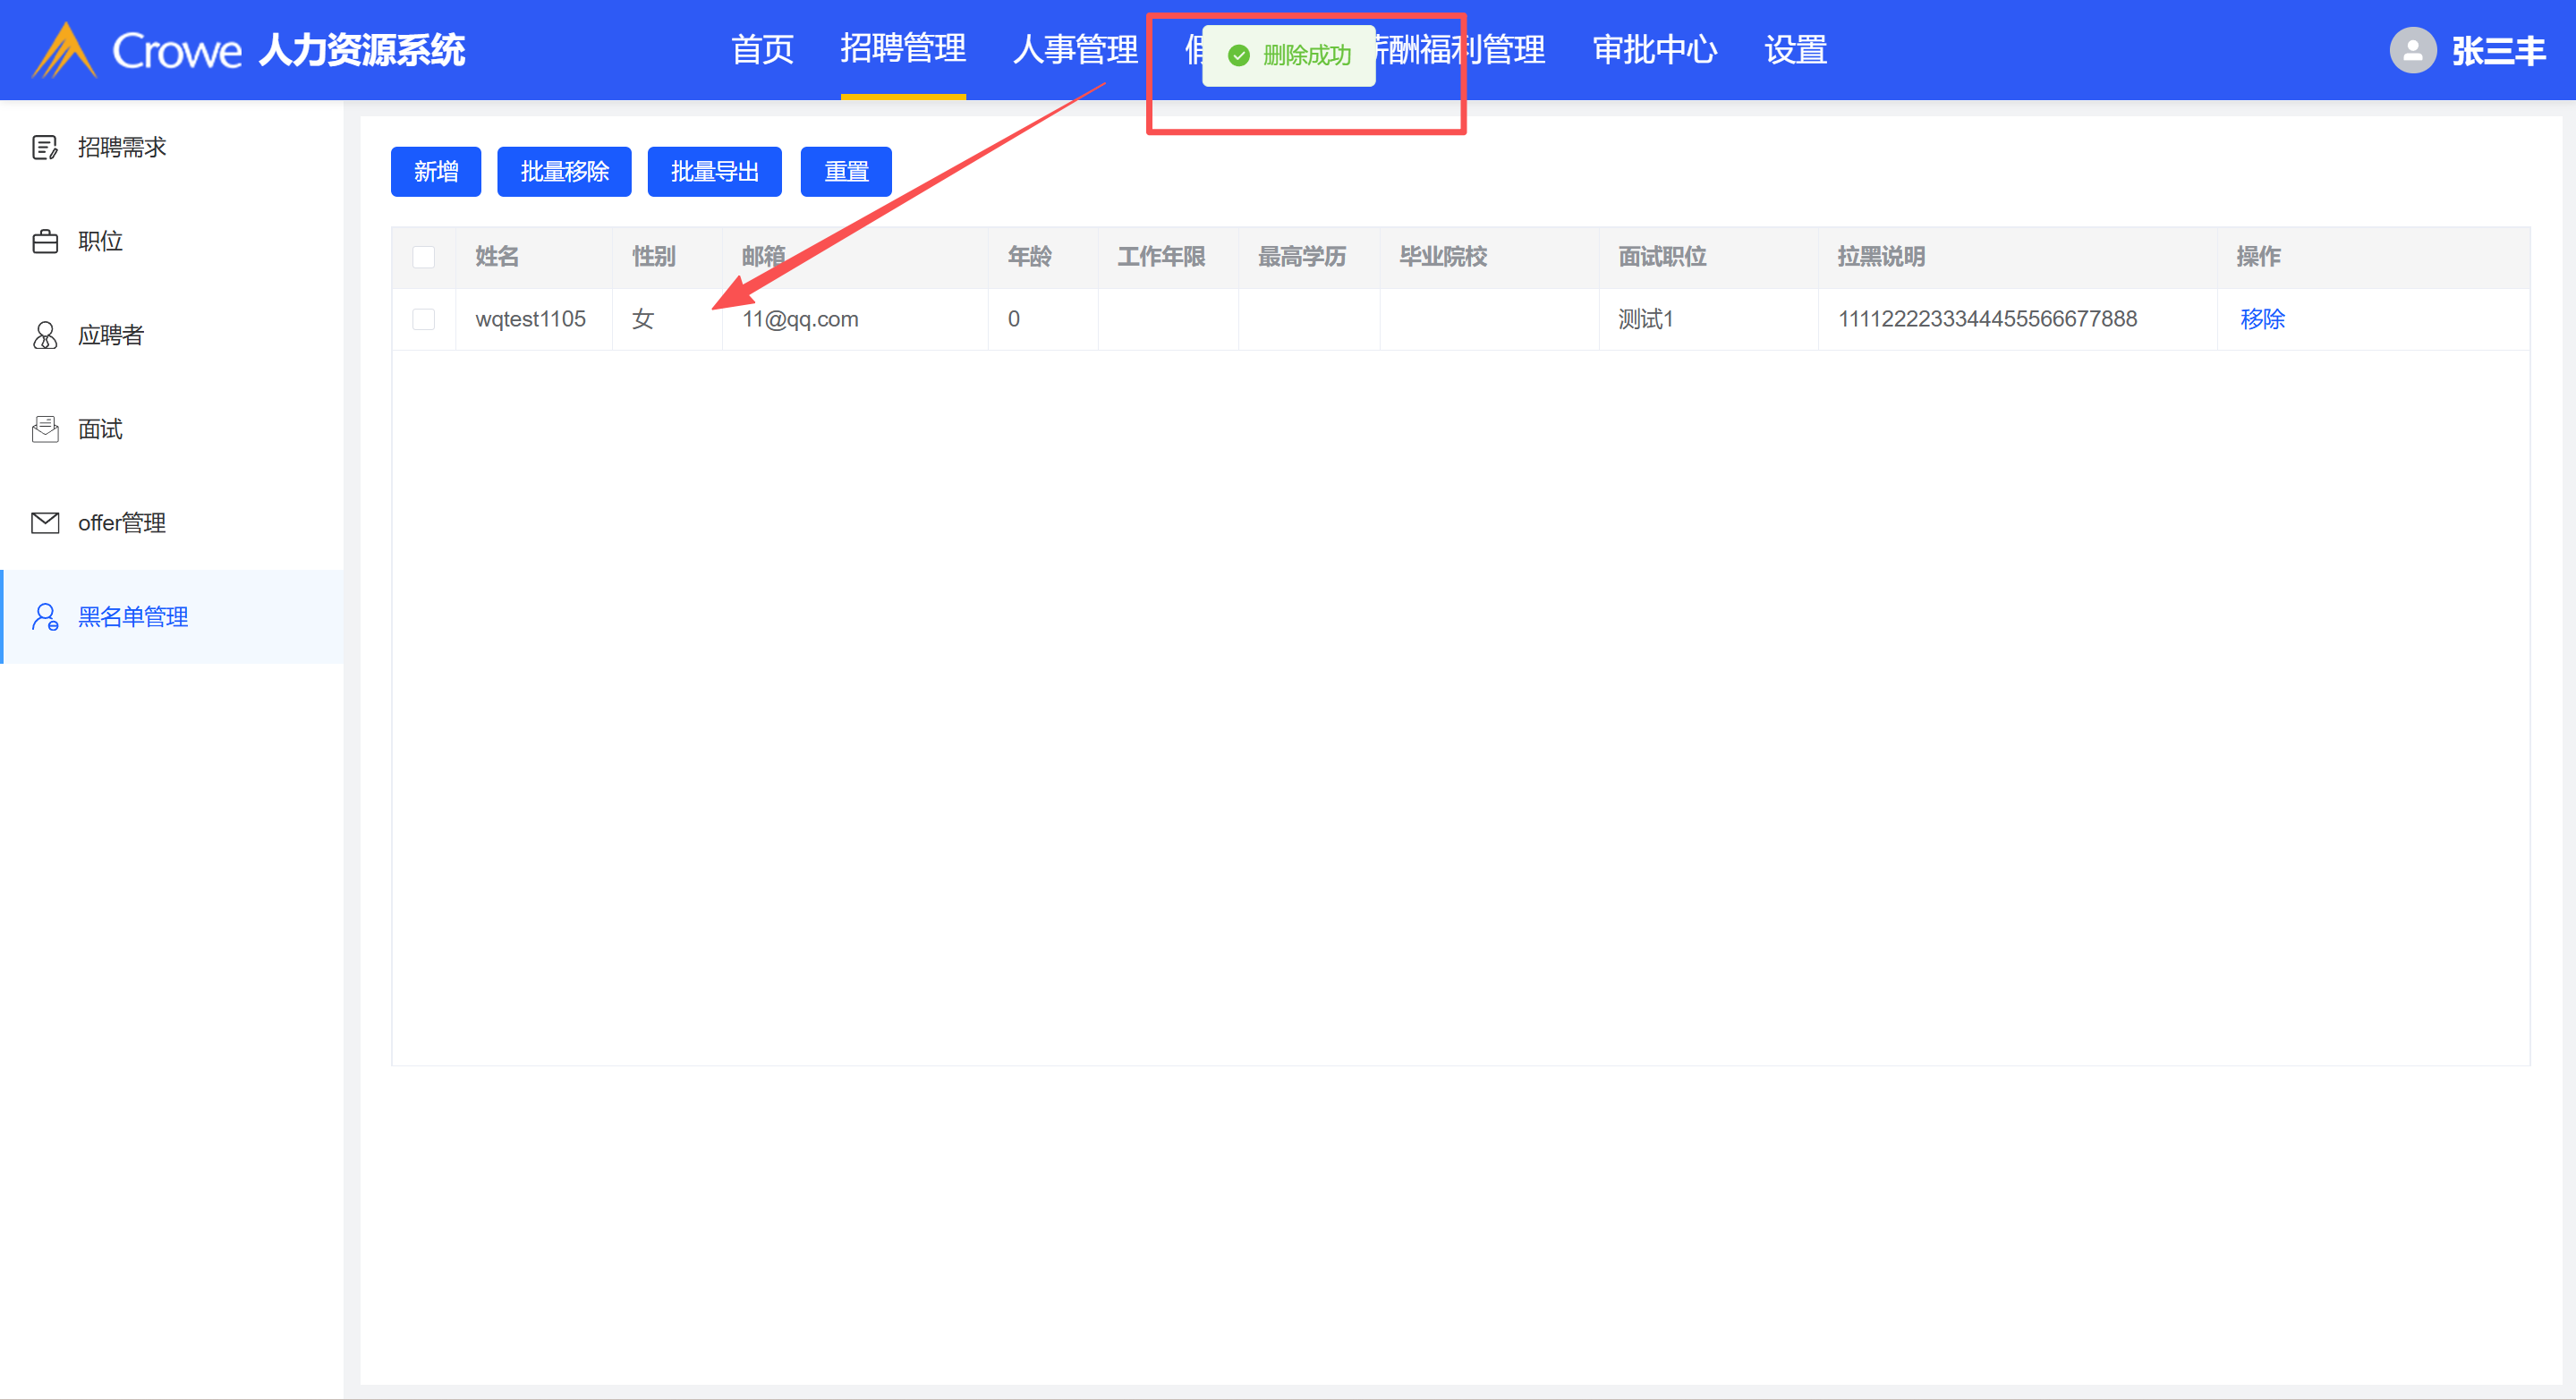
Task: Toggle the select-all header checkbox
Action: pos(423,257)
